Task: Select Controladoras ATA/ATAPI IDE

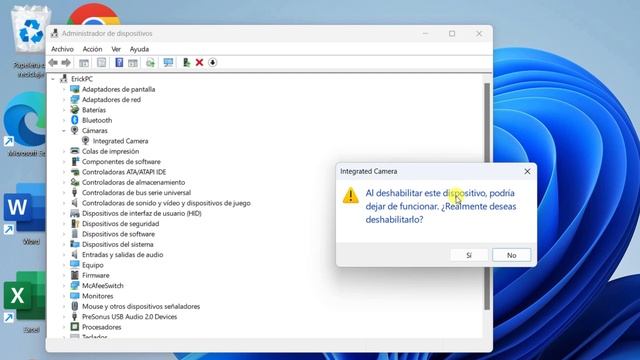Action: tap(124, 172)
